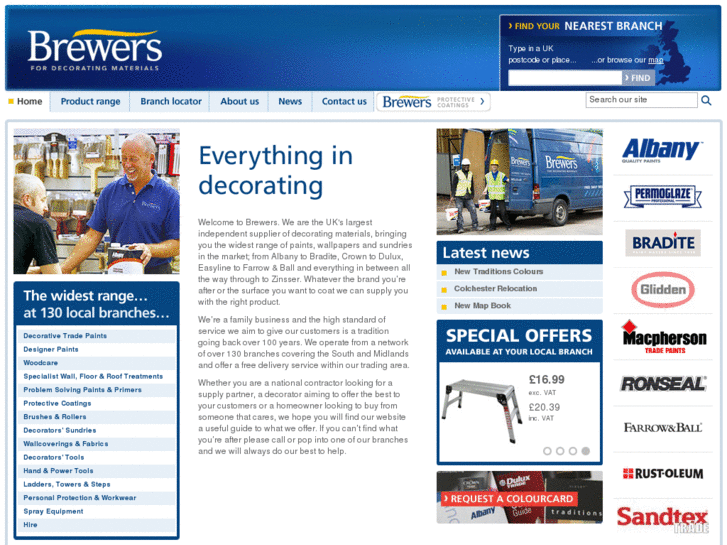Open the Albany brand logo

[662, 151]
